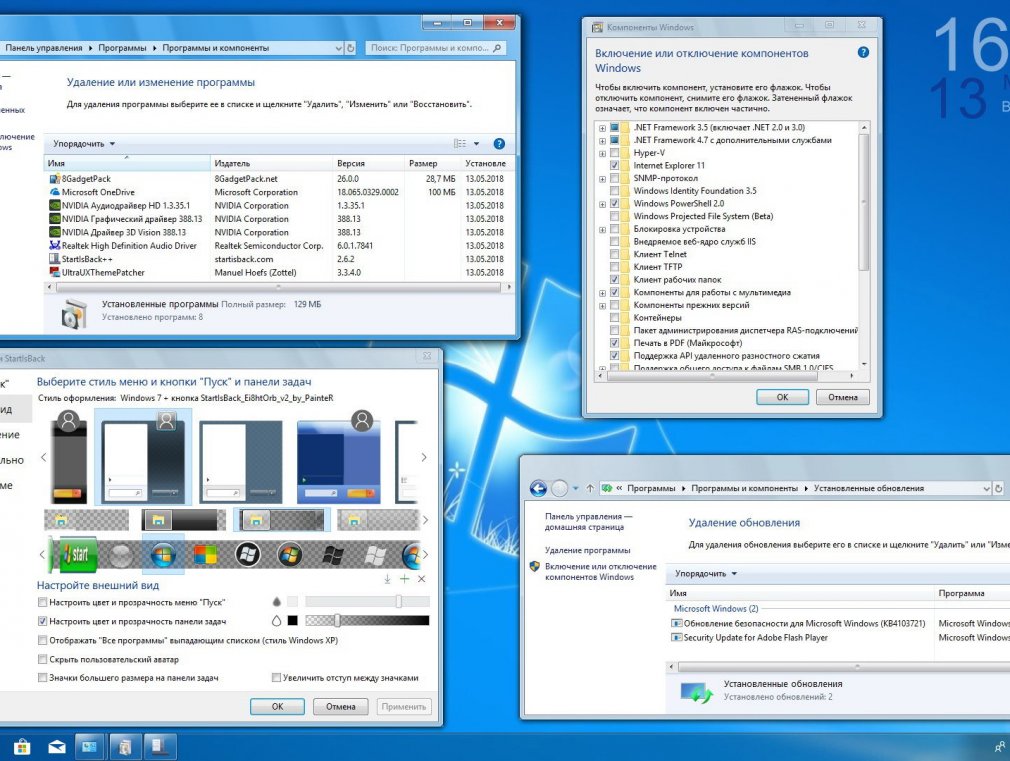Click 'Программы и компоненты' breadcrumb in updates window
The height and width of the screenshot is (761, 1010).
(x=744, y=488)
